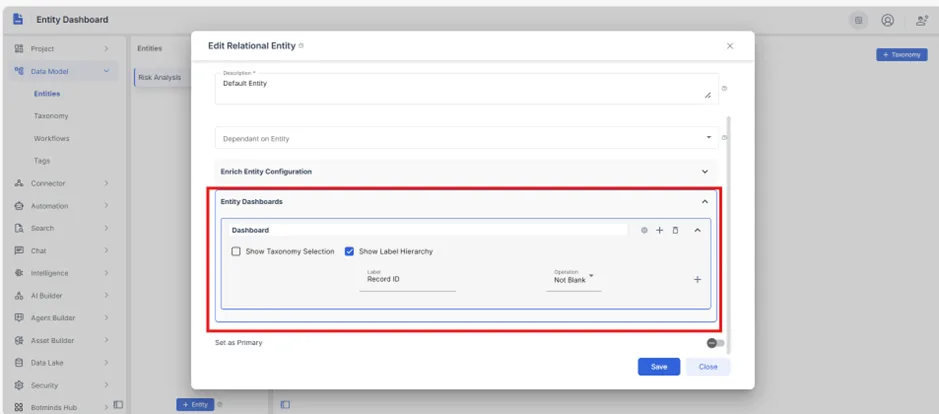The height and width of the screenshot is (414, 939).
Task: Expand the Connector menu chevron
Action: [x=106, y=183]
